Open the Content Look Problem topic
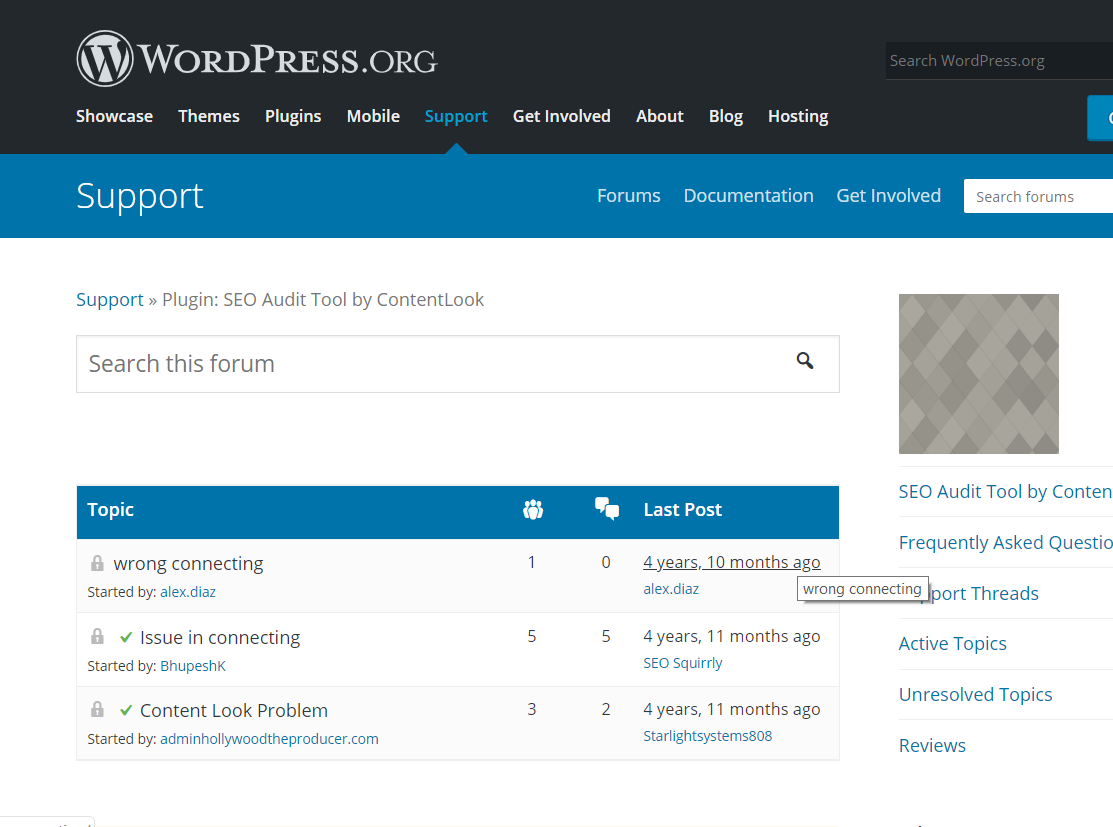 [x=234, y=711]
